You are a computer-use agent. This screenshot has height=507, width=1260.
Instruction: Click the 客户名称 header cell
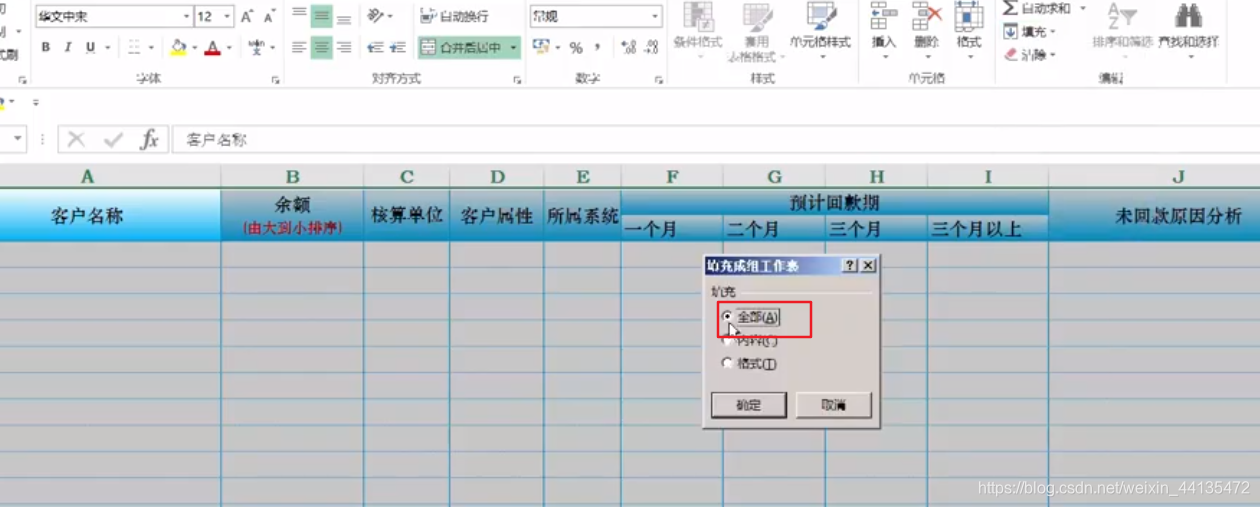tap(110, 215)
